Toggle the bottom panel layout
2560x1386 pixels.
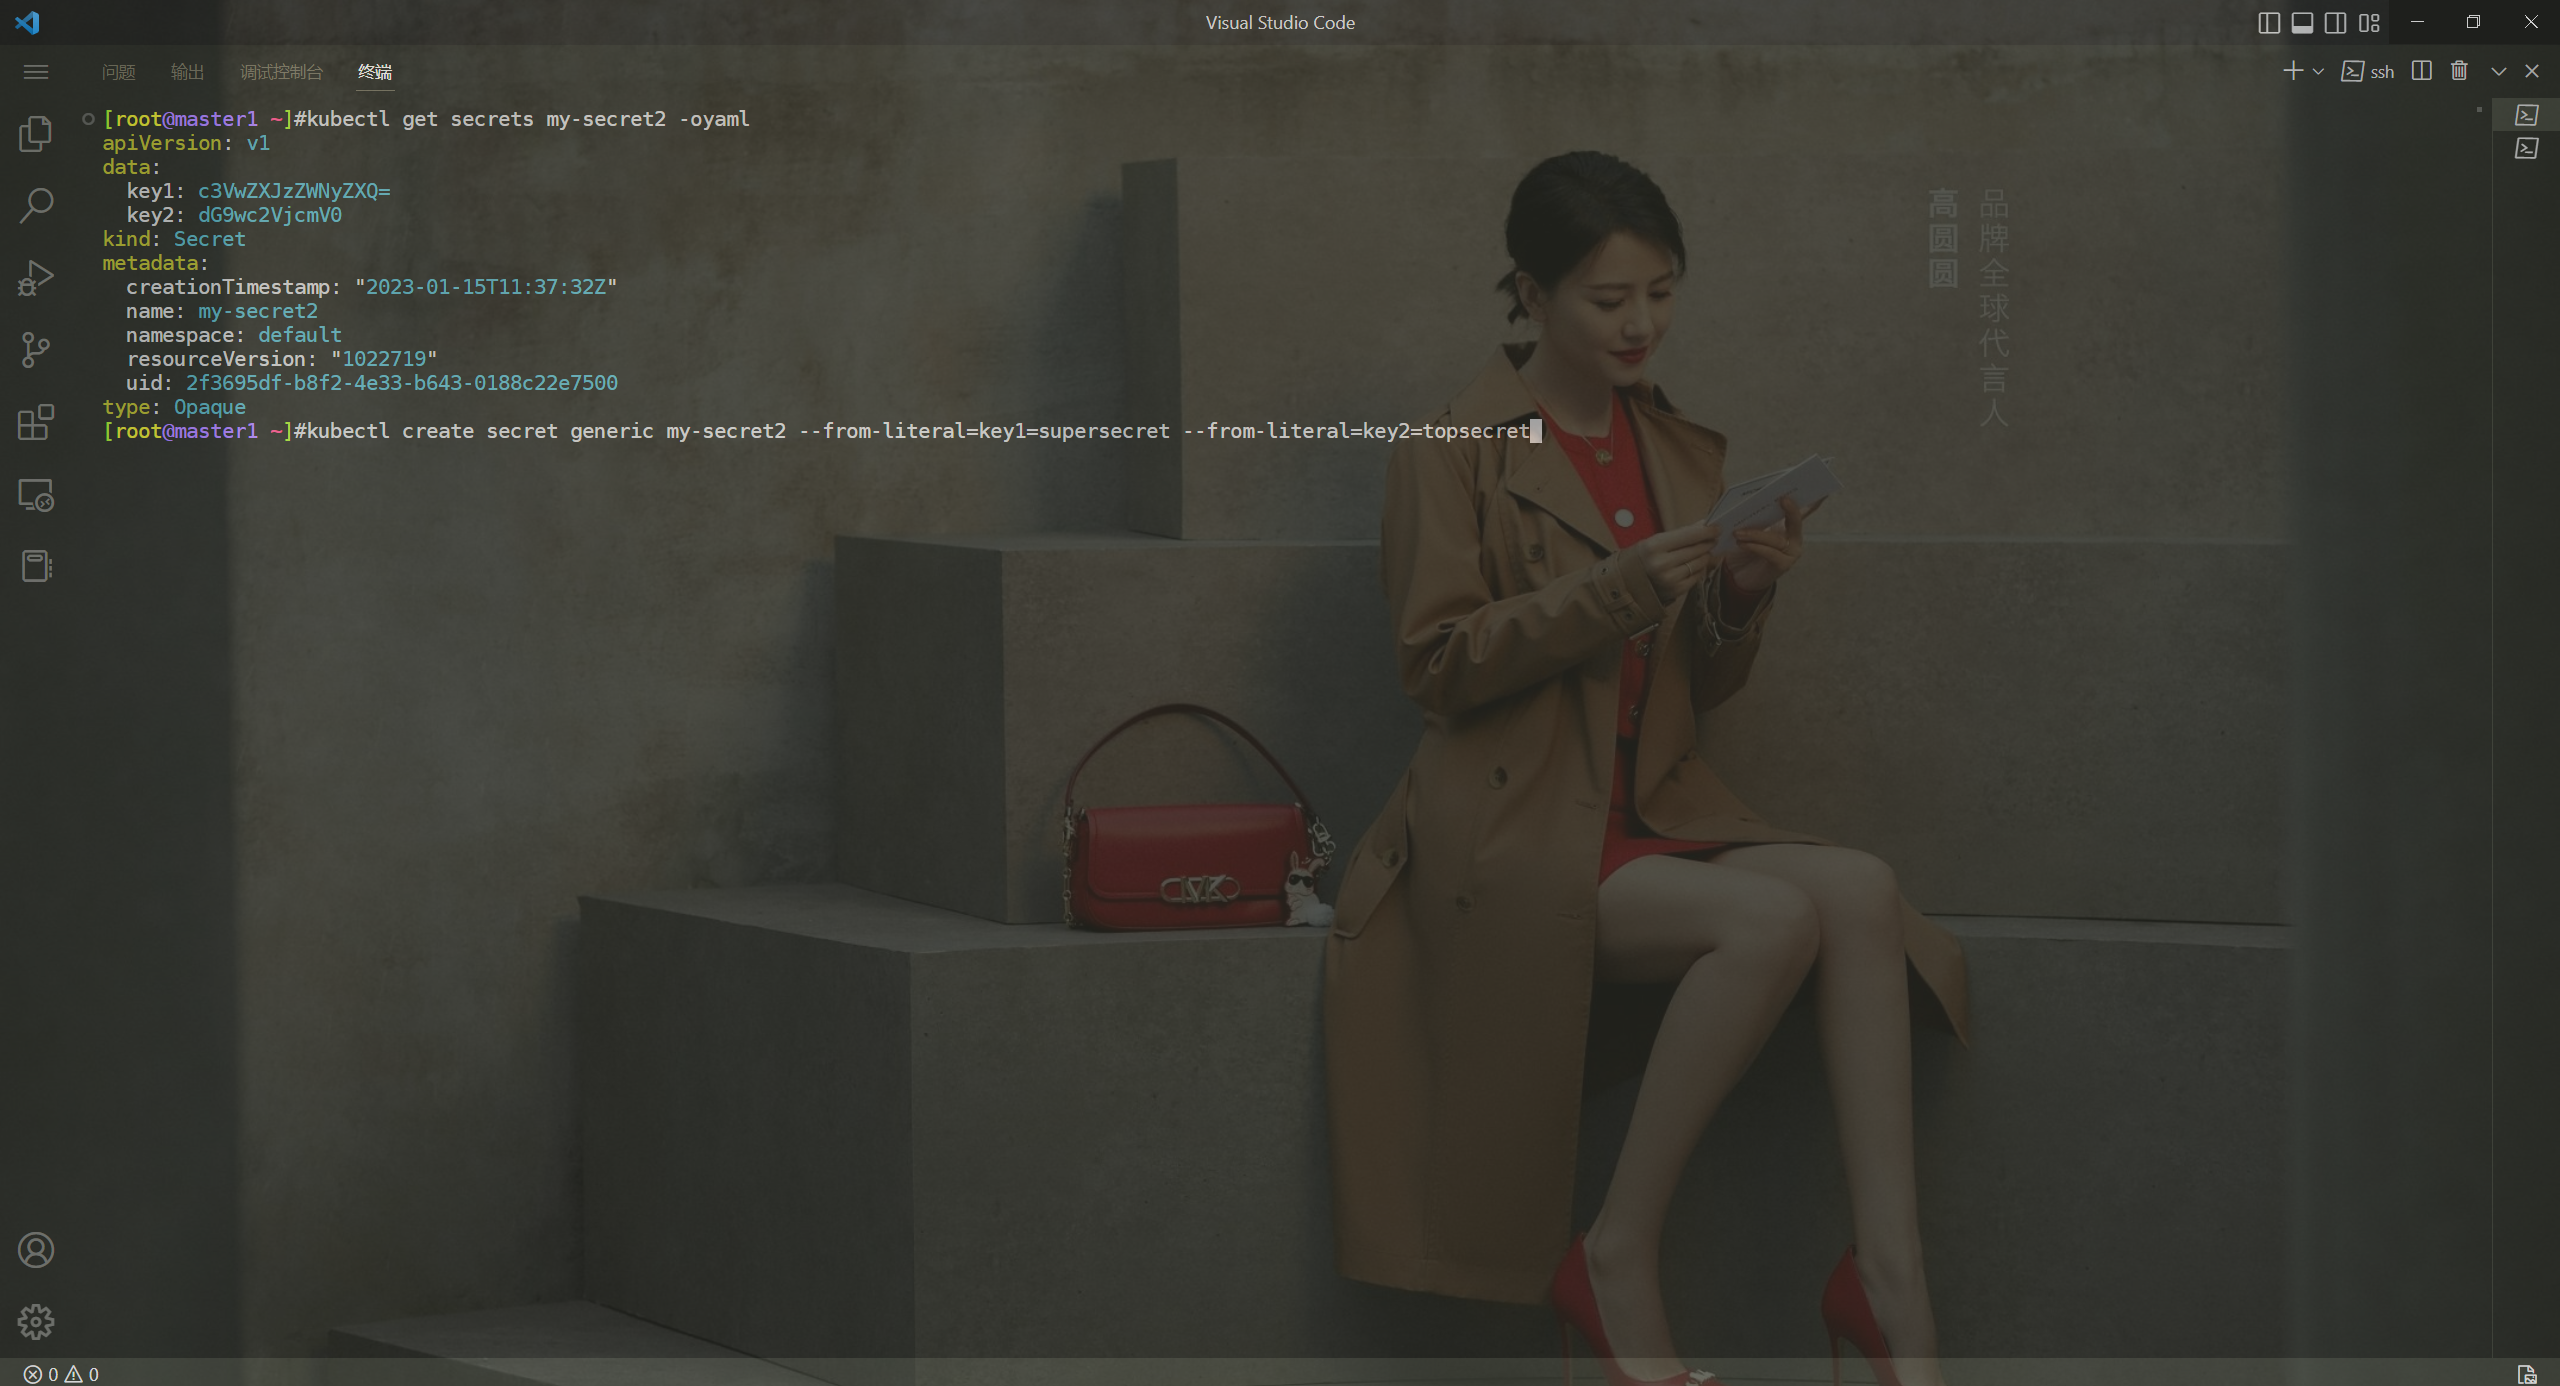(x=2302, y=23)
